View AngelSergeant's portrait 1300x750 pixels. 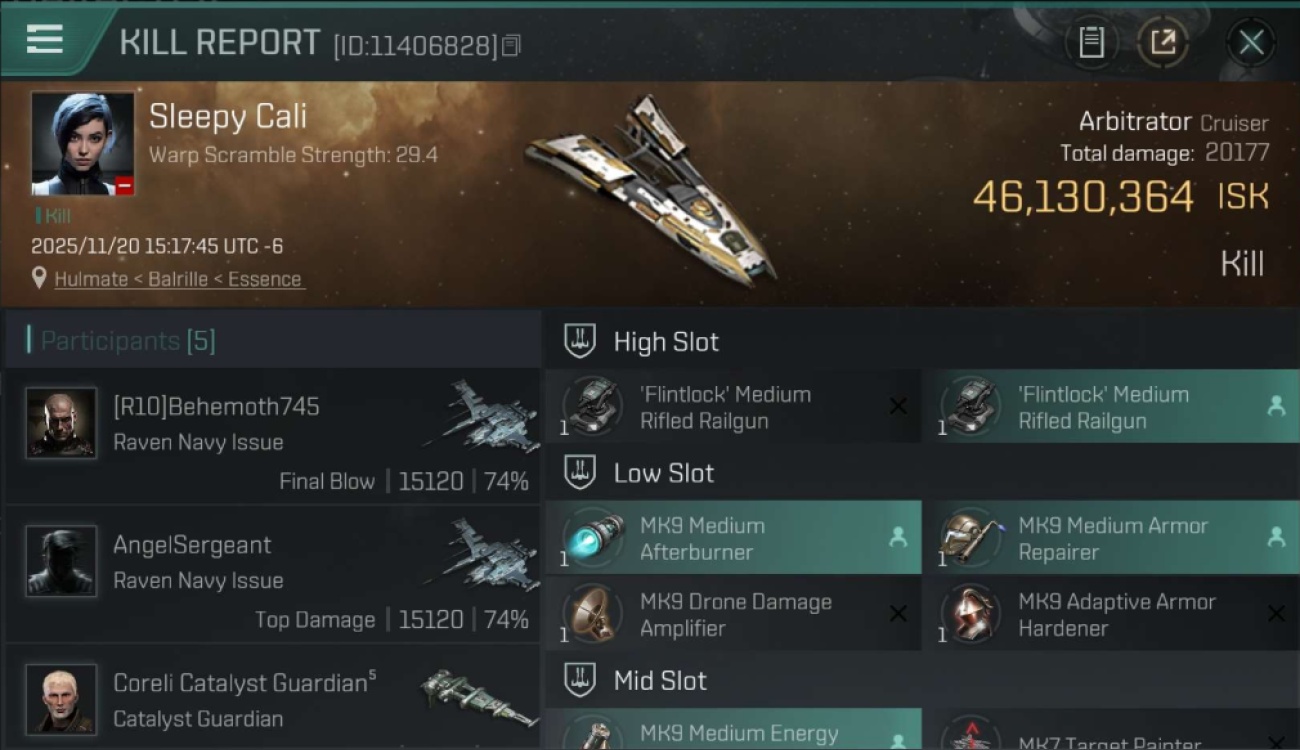(61, 561)
